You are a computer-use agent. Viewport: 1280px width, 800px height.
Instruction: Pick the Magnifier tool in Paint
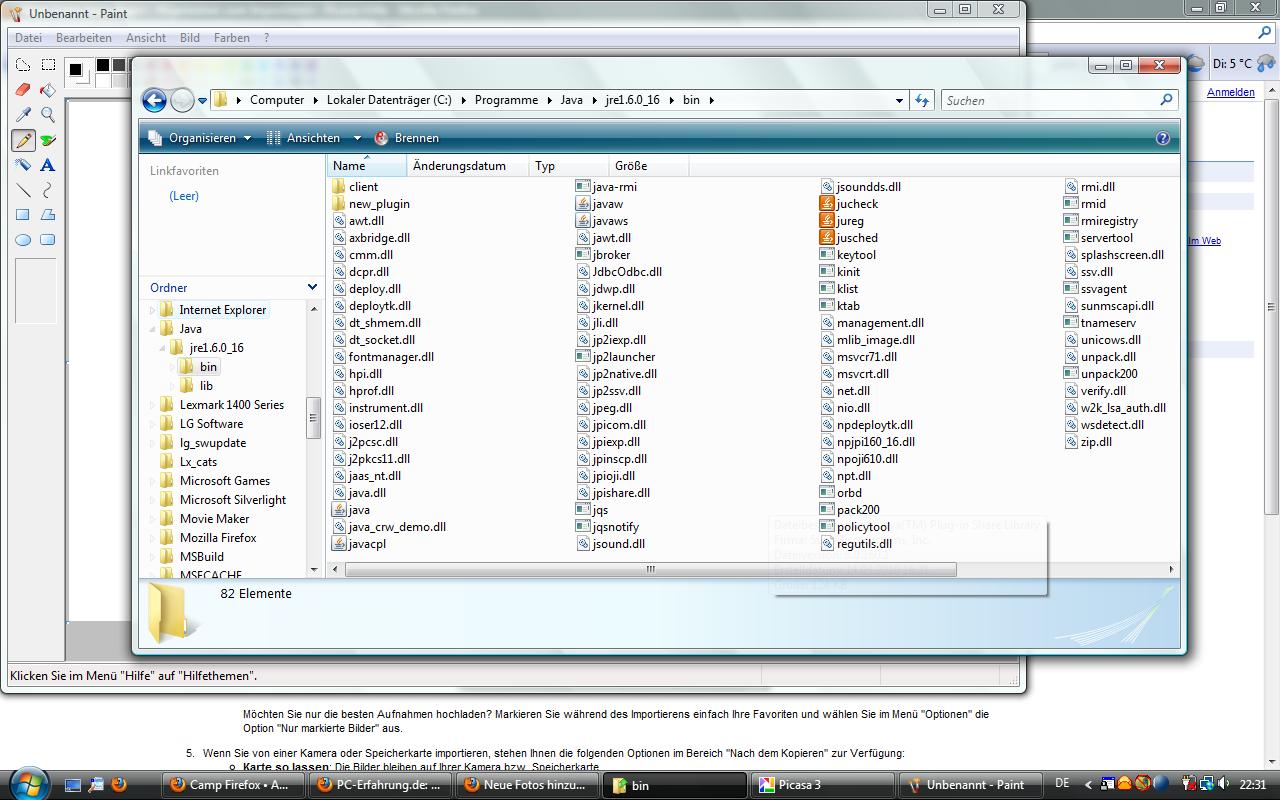[x=47, y=115]
